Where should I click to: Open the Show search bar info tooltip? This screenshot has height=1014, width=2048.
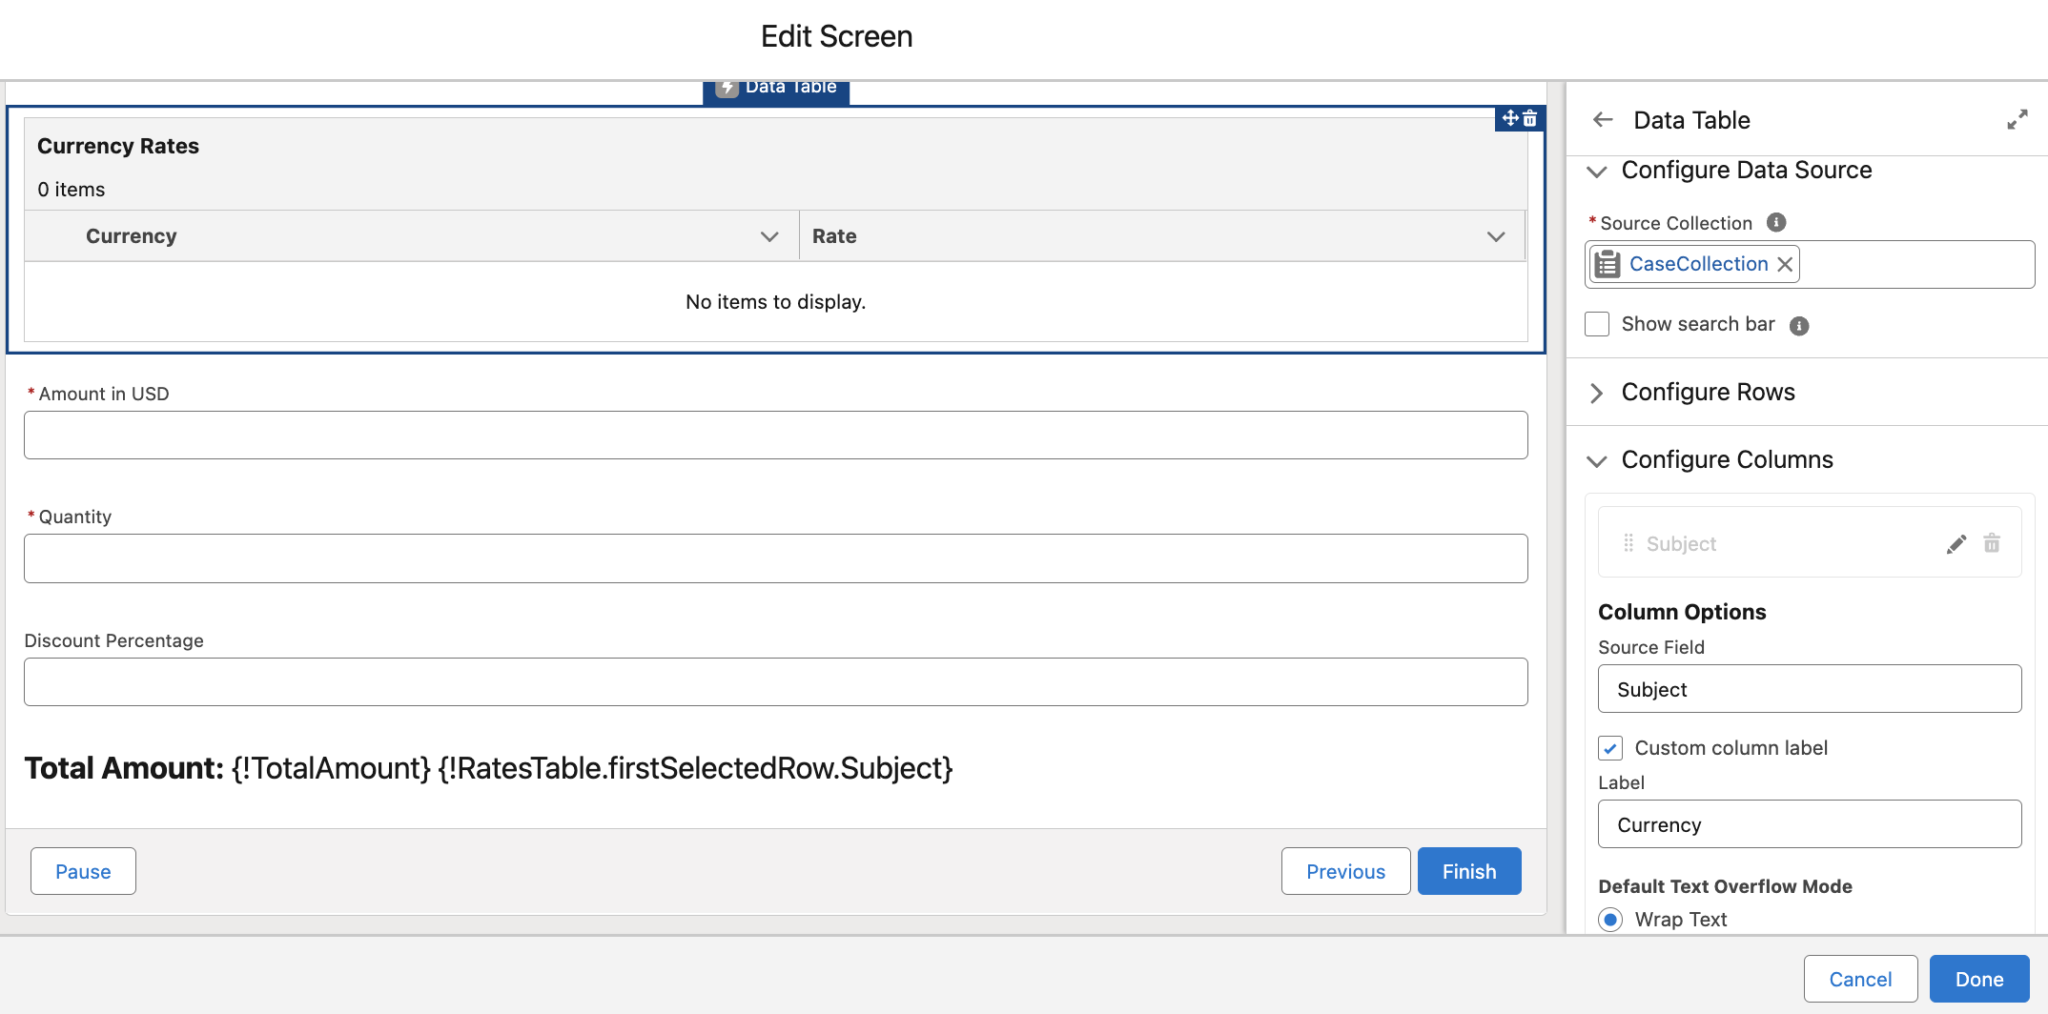pos(1799,324)
